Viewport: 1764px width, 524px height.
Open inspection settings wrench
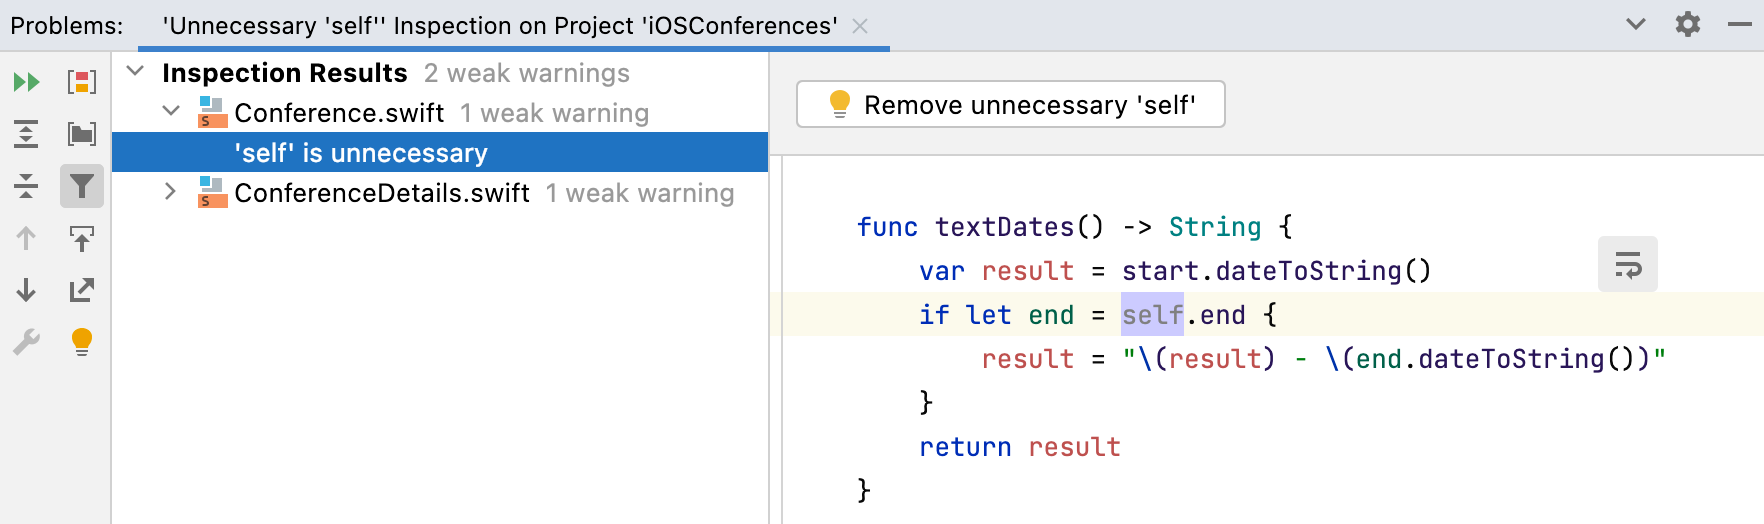[x=26, y=342]
